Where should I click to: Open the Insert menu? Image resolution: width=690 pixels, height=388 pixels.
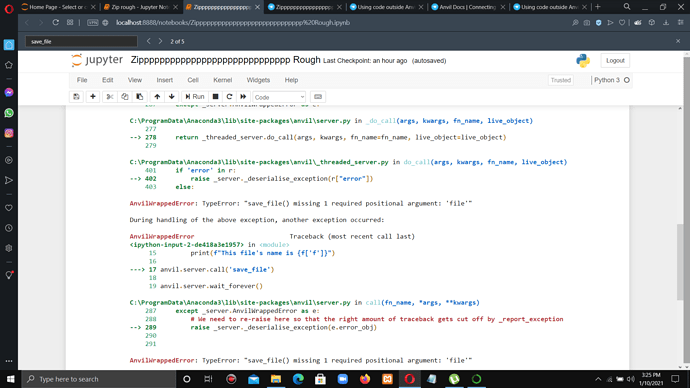[x=165, y=80]
